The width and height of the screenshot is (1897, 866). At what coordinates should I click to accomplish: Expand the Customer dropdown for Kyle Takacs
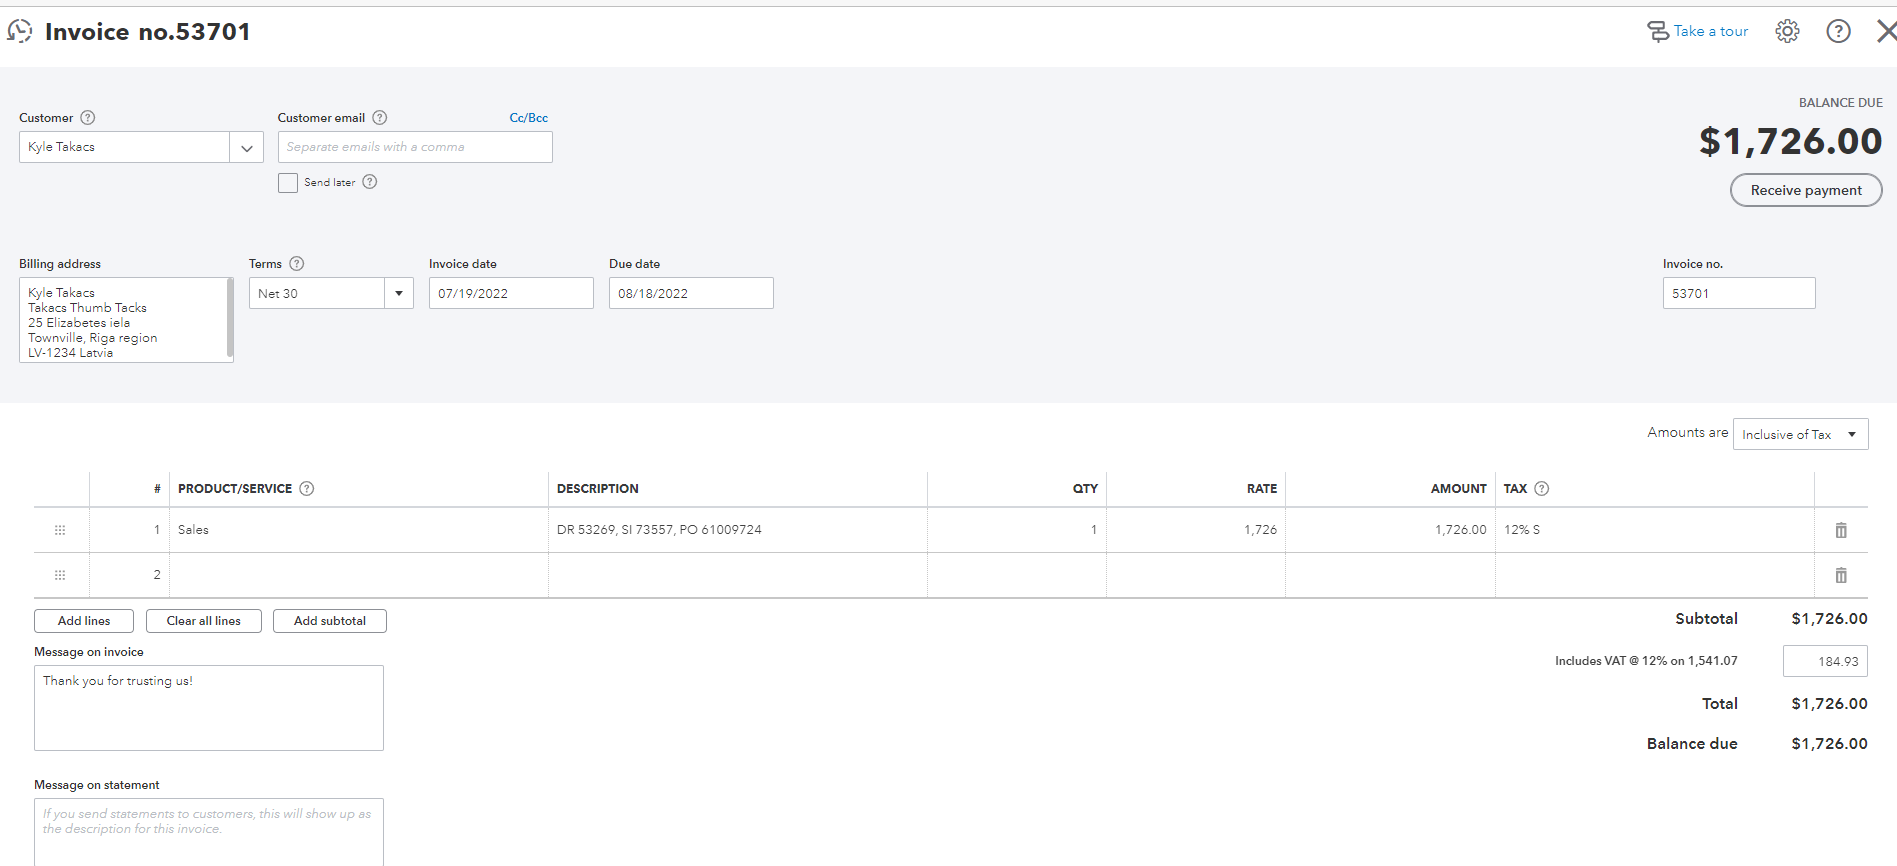point(246,147)
